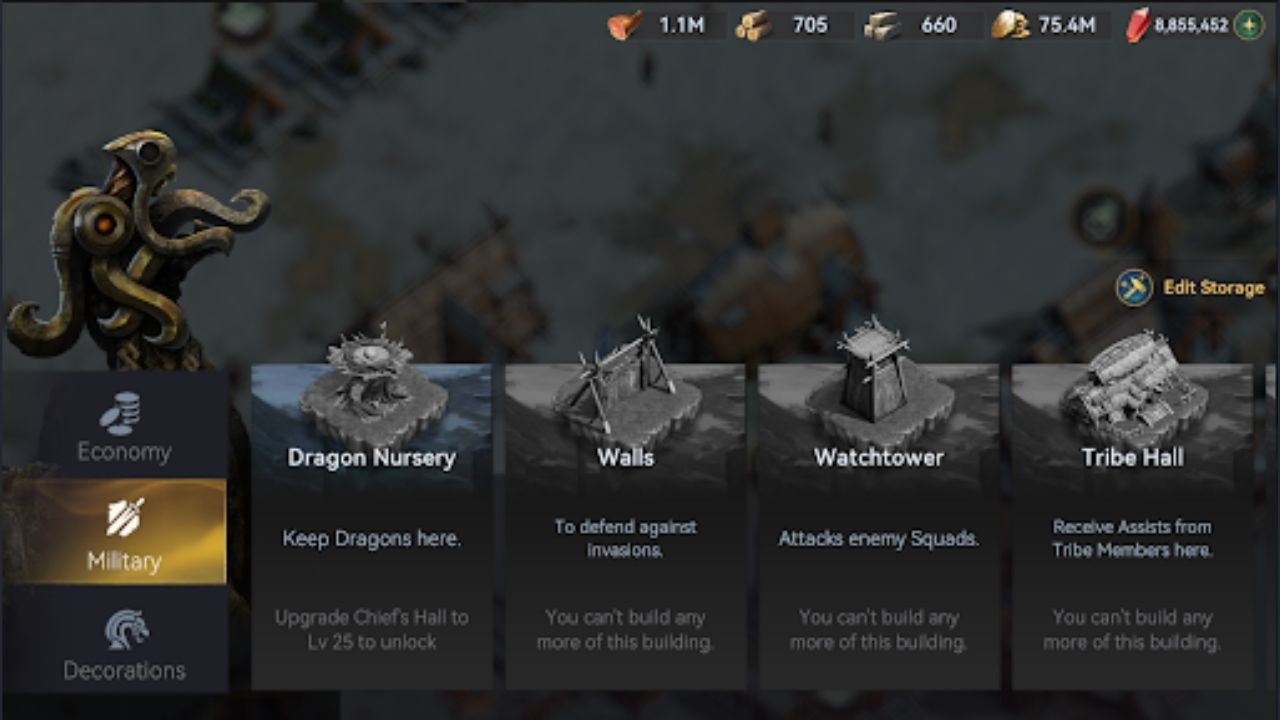Tap the iron ingots resource icon
1280x720 pixels.
pyautogui.click(x=882, y=25)
